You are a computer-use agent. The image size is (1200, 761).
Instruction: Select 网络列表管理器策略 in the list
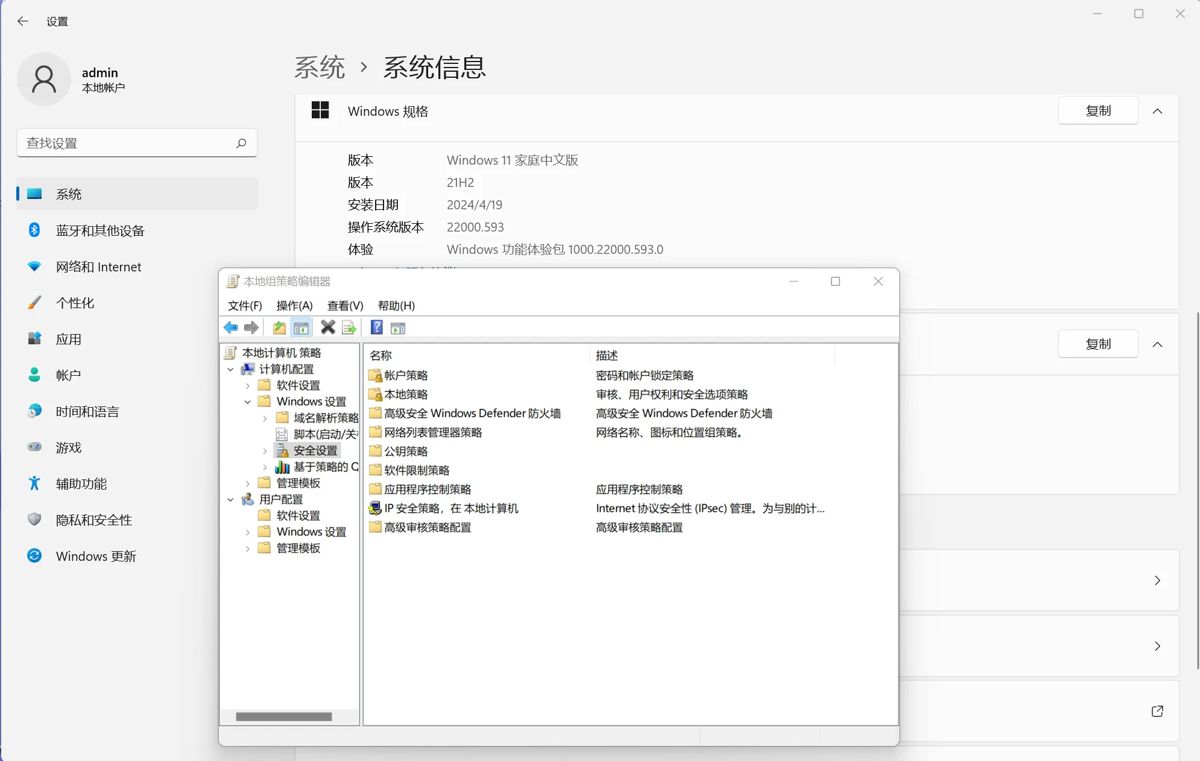click(x=433, y=432)
